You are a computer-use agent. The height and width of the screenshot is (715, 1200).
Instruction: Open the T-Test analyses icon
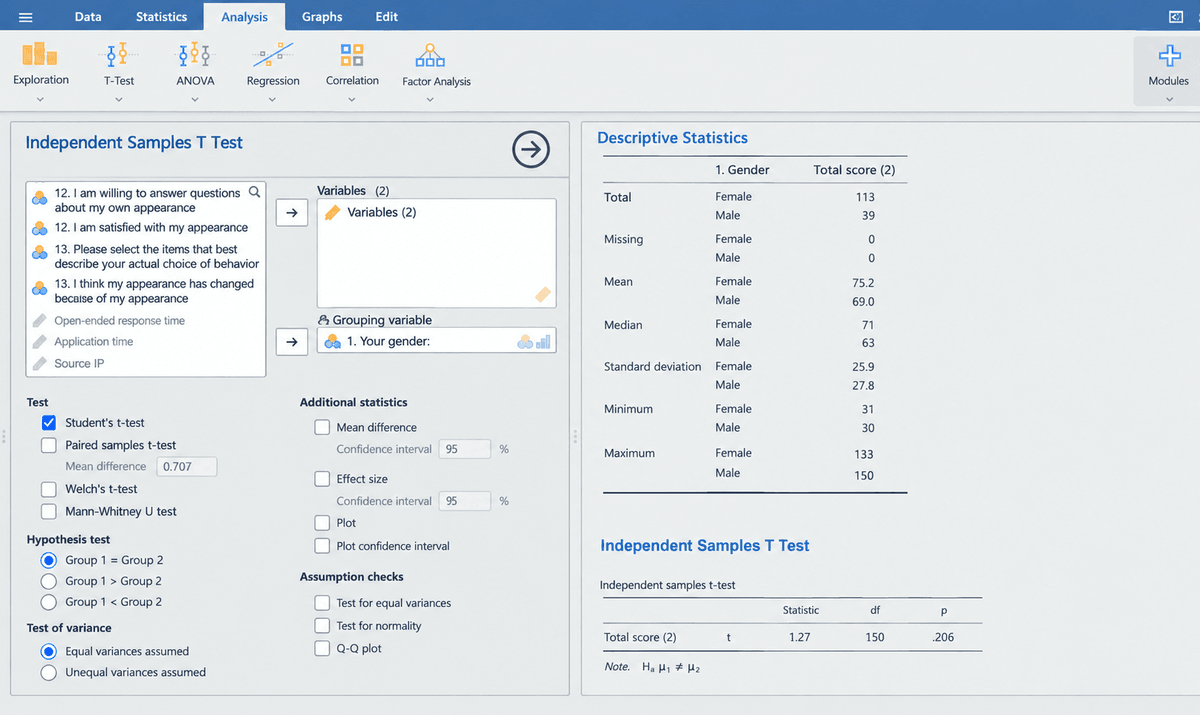(119, 54)
